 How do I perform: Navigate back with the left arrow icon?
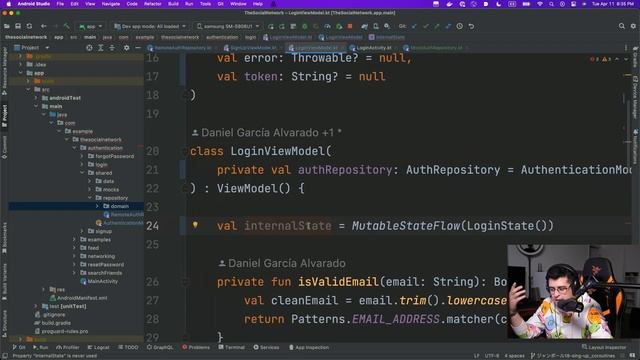click(43, 26)
